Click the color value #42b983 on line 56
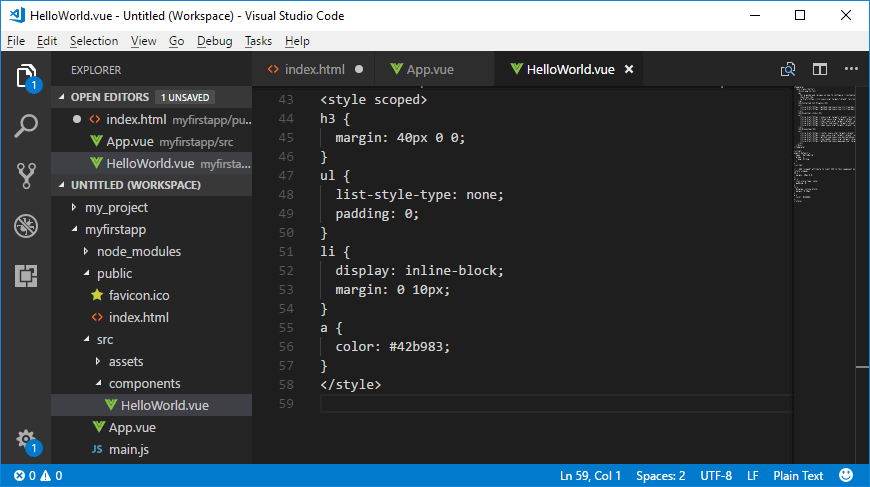The width and height of the screenshot is (870, 487). pyautogui.click(x=416, y=346)
